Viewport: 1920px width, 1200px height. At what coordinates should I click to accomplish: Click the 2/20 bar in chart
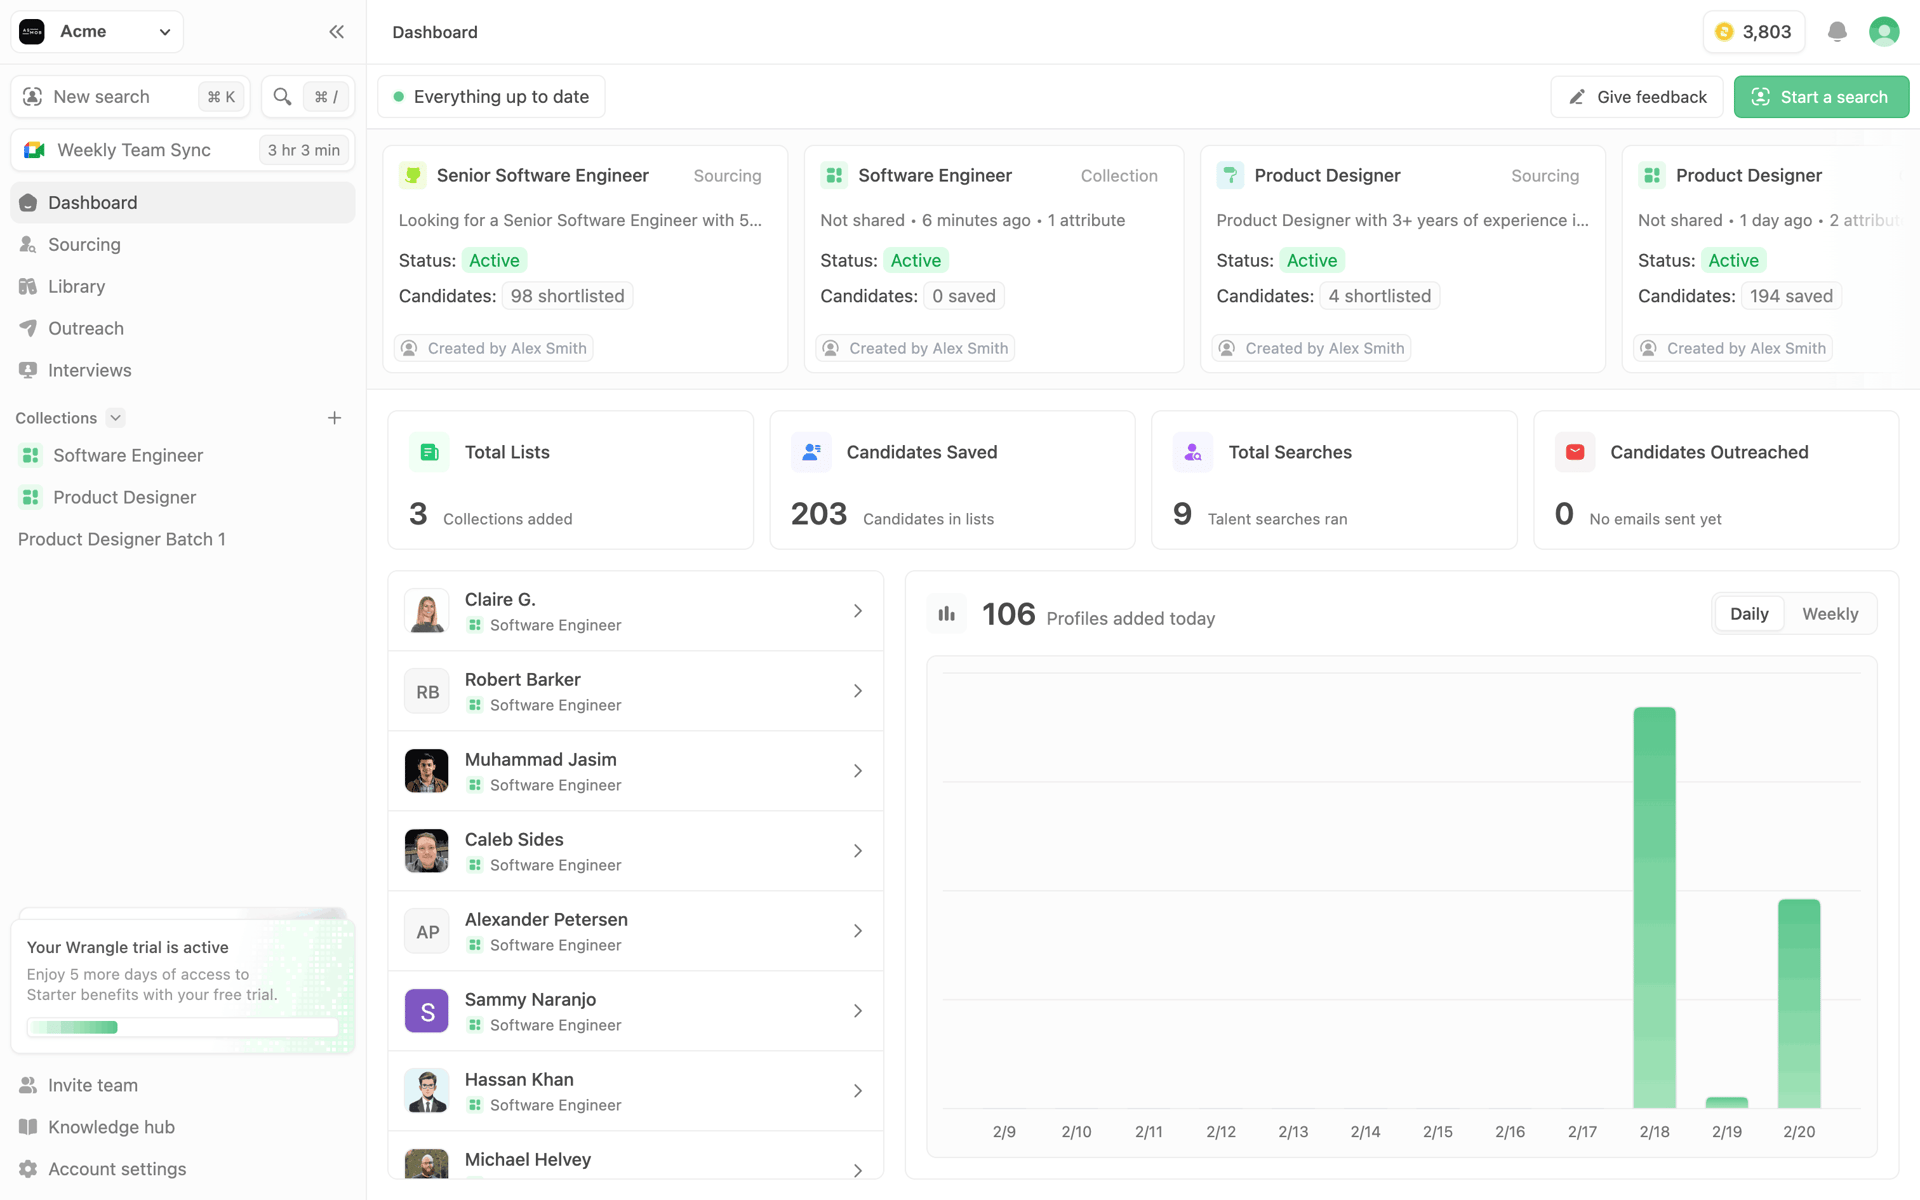1799,1003
